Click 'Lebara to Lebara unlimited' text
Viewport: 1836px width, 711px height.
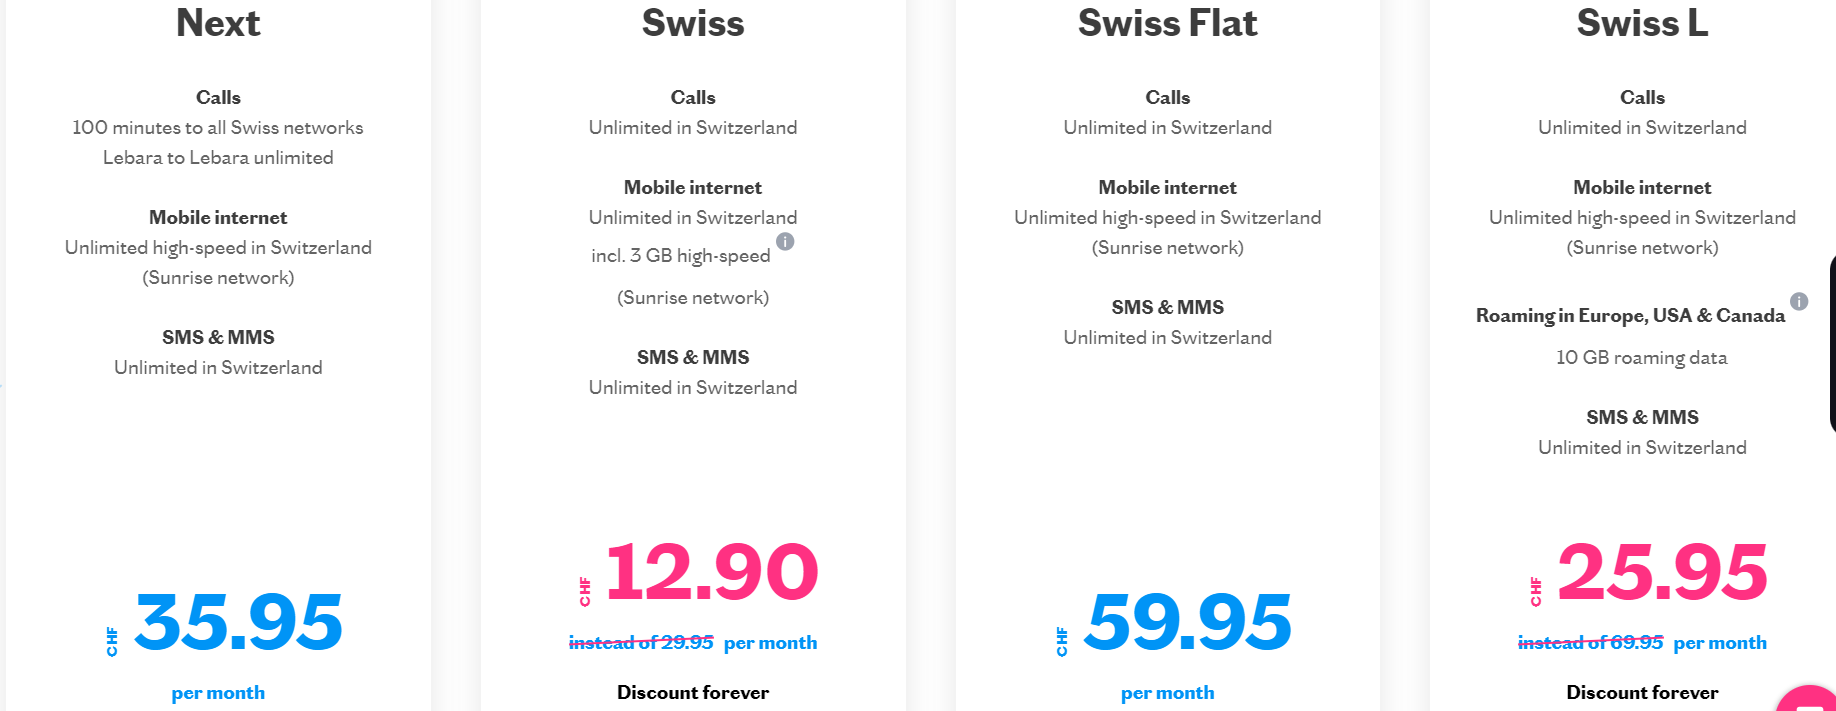(x=218, y=157)
